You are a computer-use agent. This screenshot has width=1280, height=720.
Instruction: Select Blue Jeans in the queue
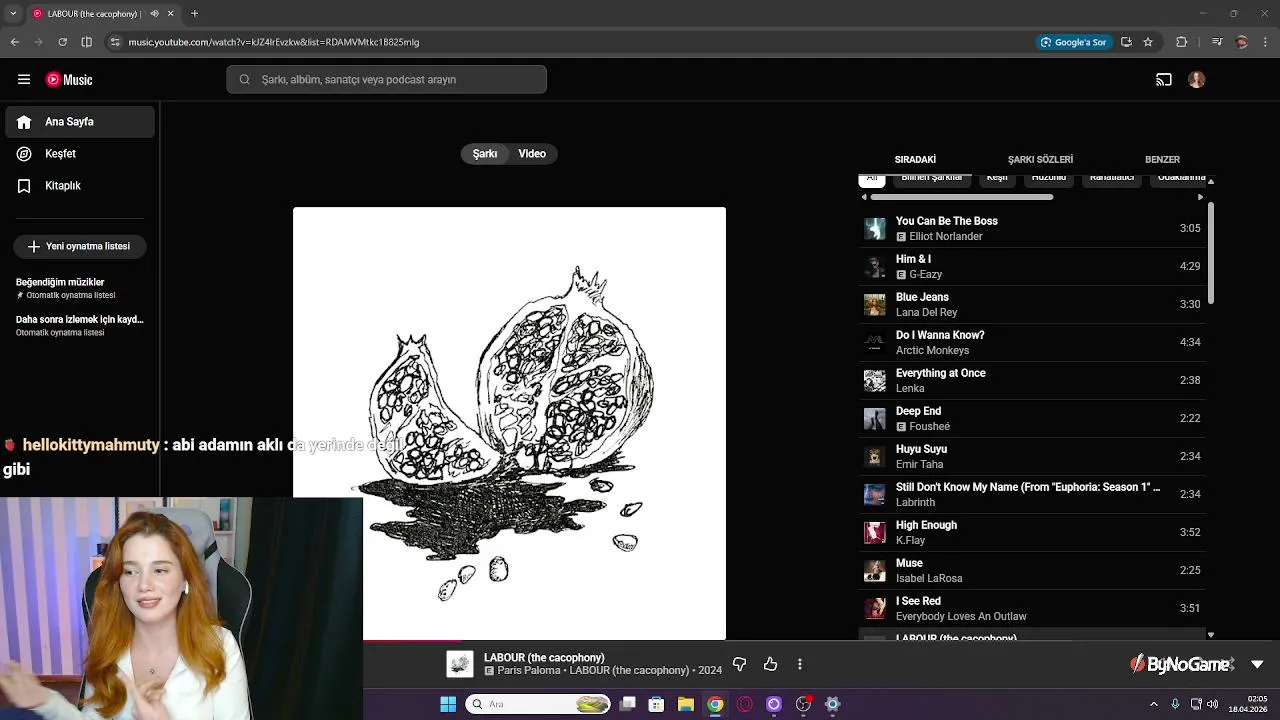tap(1033, 305)
